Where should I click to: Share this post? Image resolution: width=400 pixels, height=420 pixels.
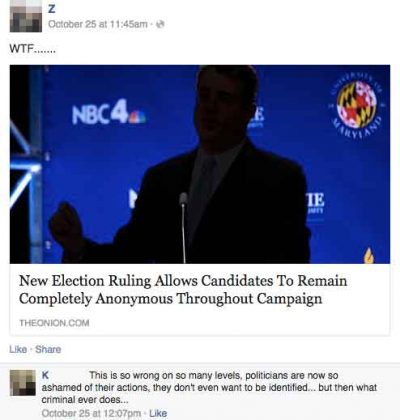click(48, 349)
